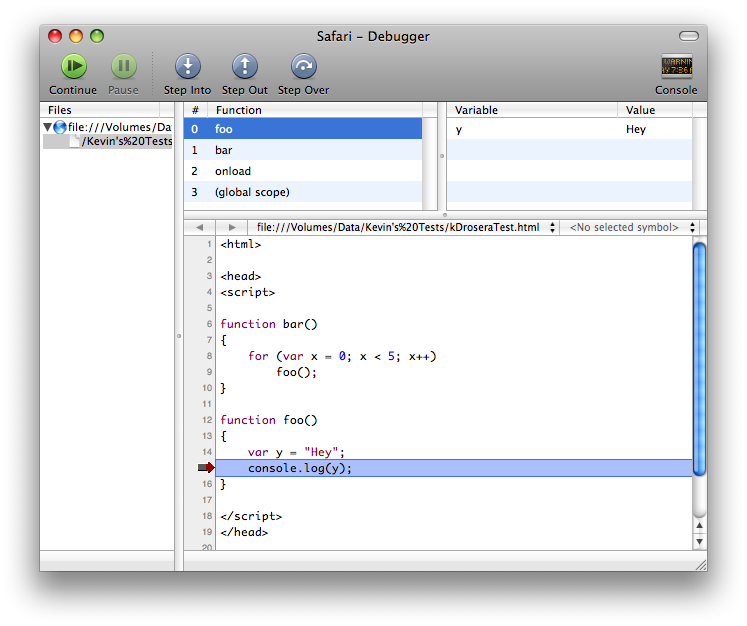The width and height of the screenshot is (747, 626).
Task: Click the red breakpoint arrow marker
Action: click(206, 468)
